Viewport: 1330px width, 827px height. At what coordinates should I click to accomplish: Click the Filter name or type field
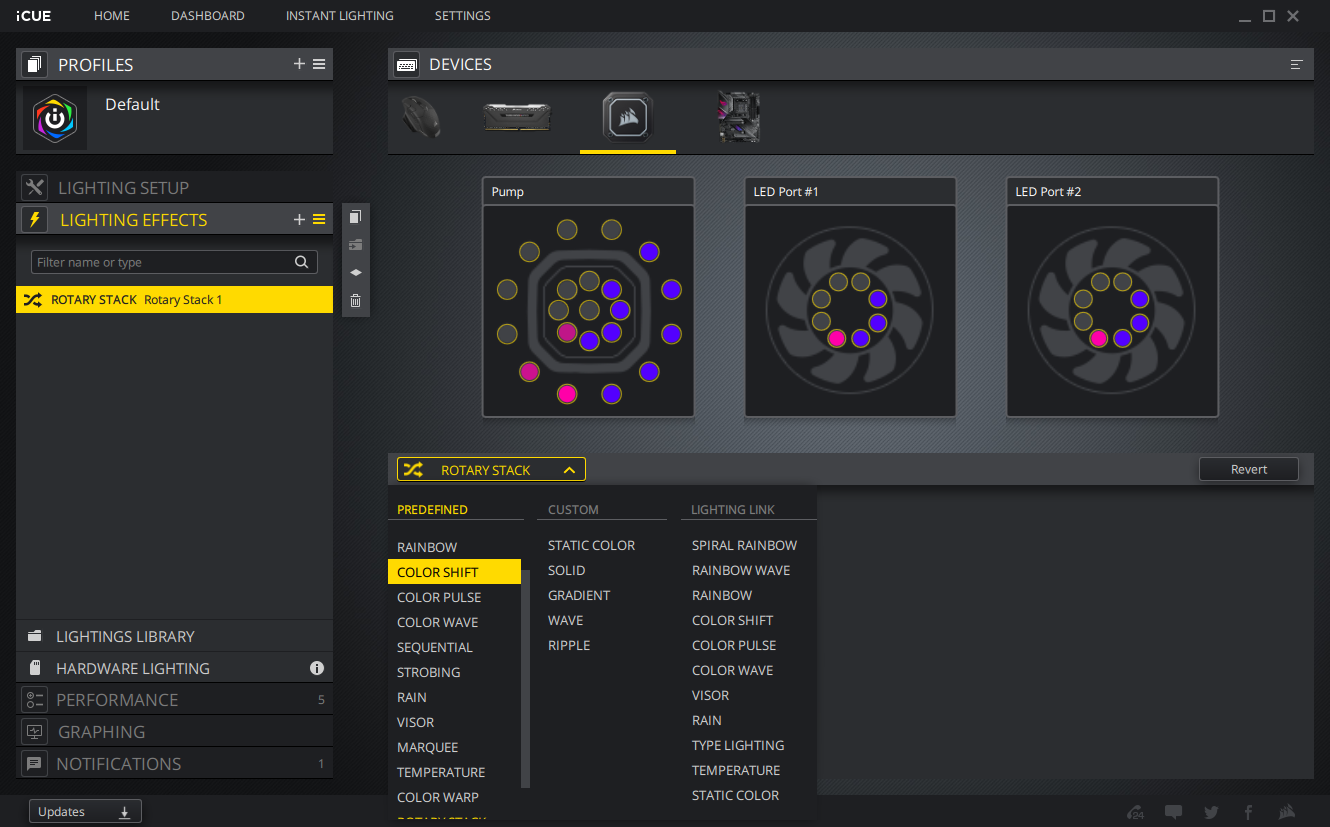tap(174, 262)
